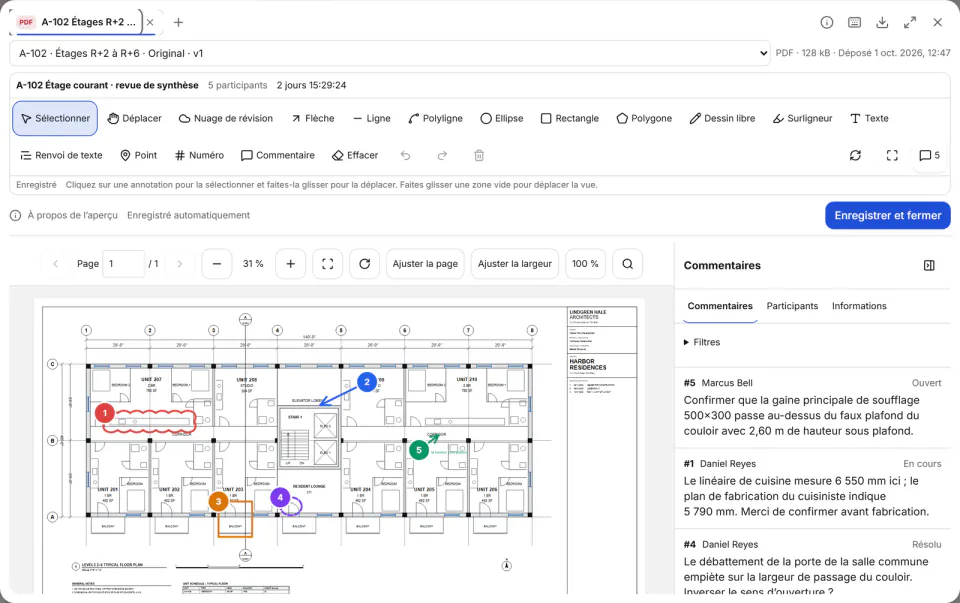This screenshot has height=603, width=960.
Task: Open search with the magnifier icon
Action: point(628,264)
